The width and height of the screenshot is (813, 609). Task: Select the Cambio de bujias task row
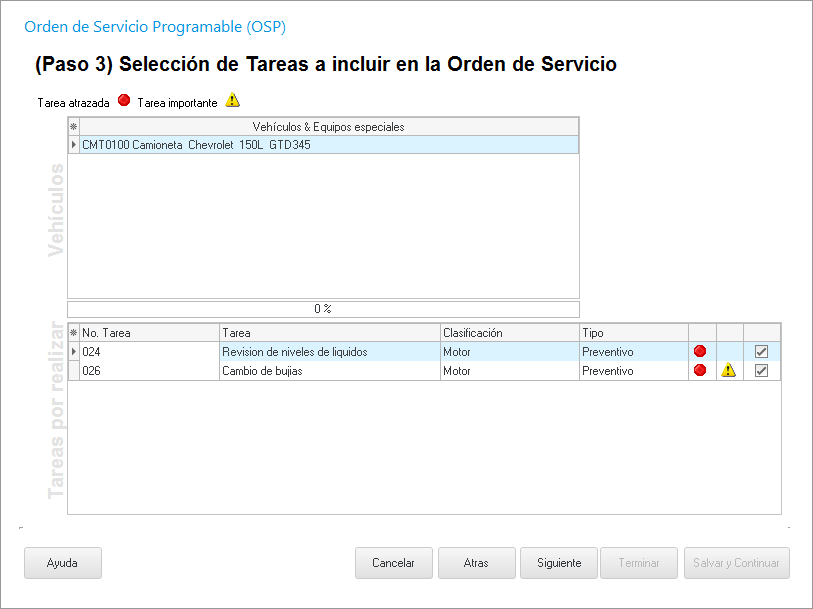pyautogui.click(x=329, y=371)
